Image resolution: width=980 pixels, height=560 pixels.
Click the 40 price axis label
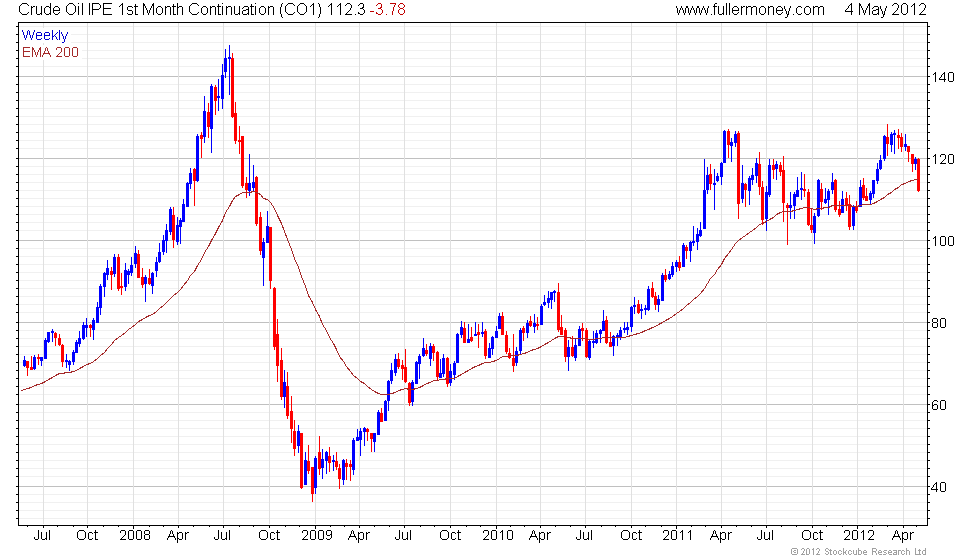point(939,488)
